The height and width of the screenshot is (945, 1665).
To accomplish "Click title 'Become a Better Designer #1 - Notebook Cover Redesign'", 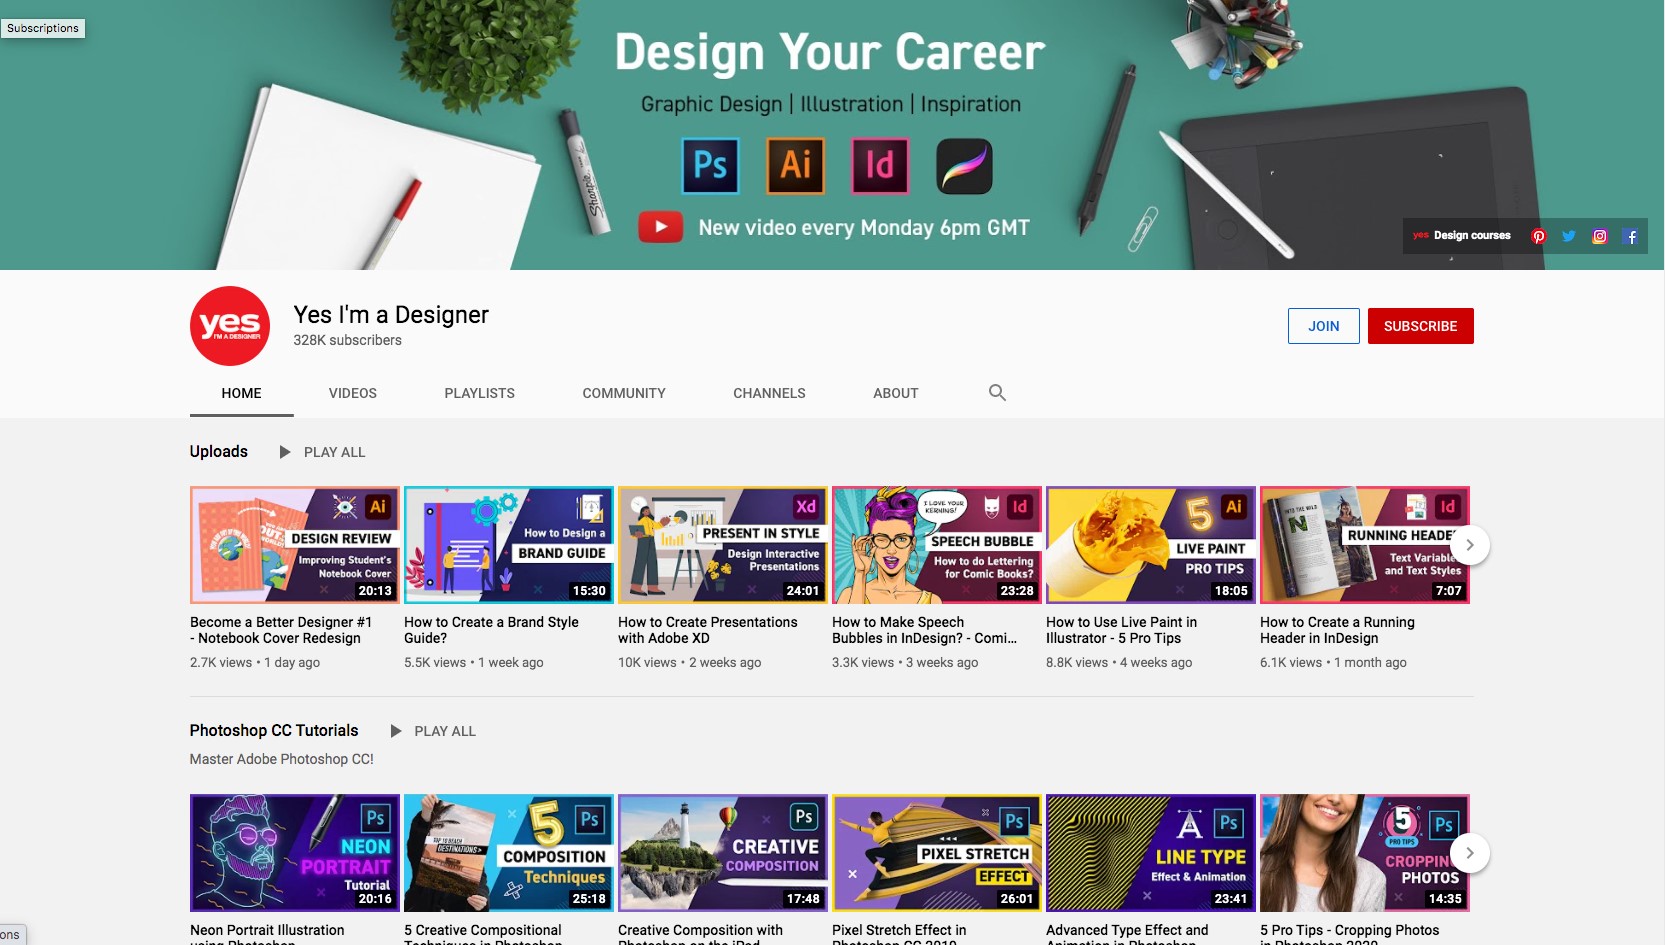I will [281, 630].
